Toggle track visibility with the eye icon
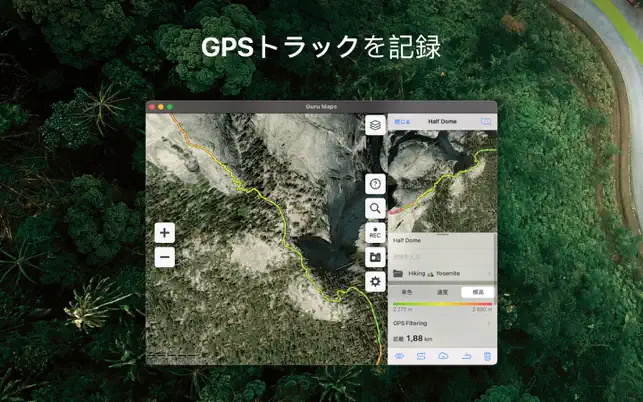The width and height of the screenshot is (643, 402). tap(399, 356)
